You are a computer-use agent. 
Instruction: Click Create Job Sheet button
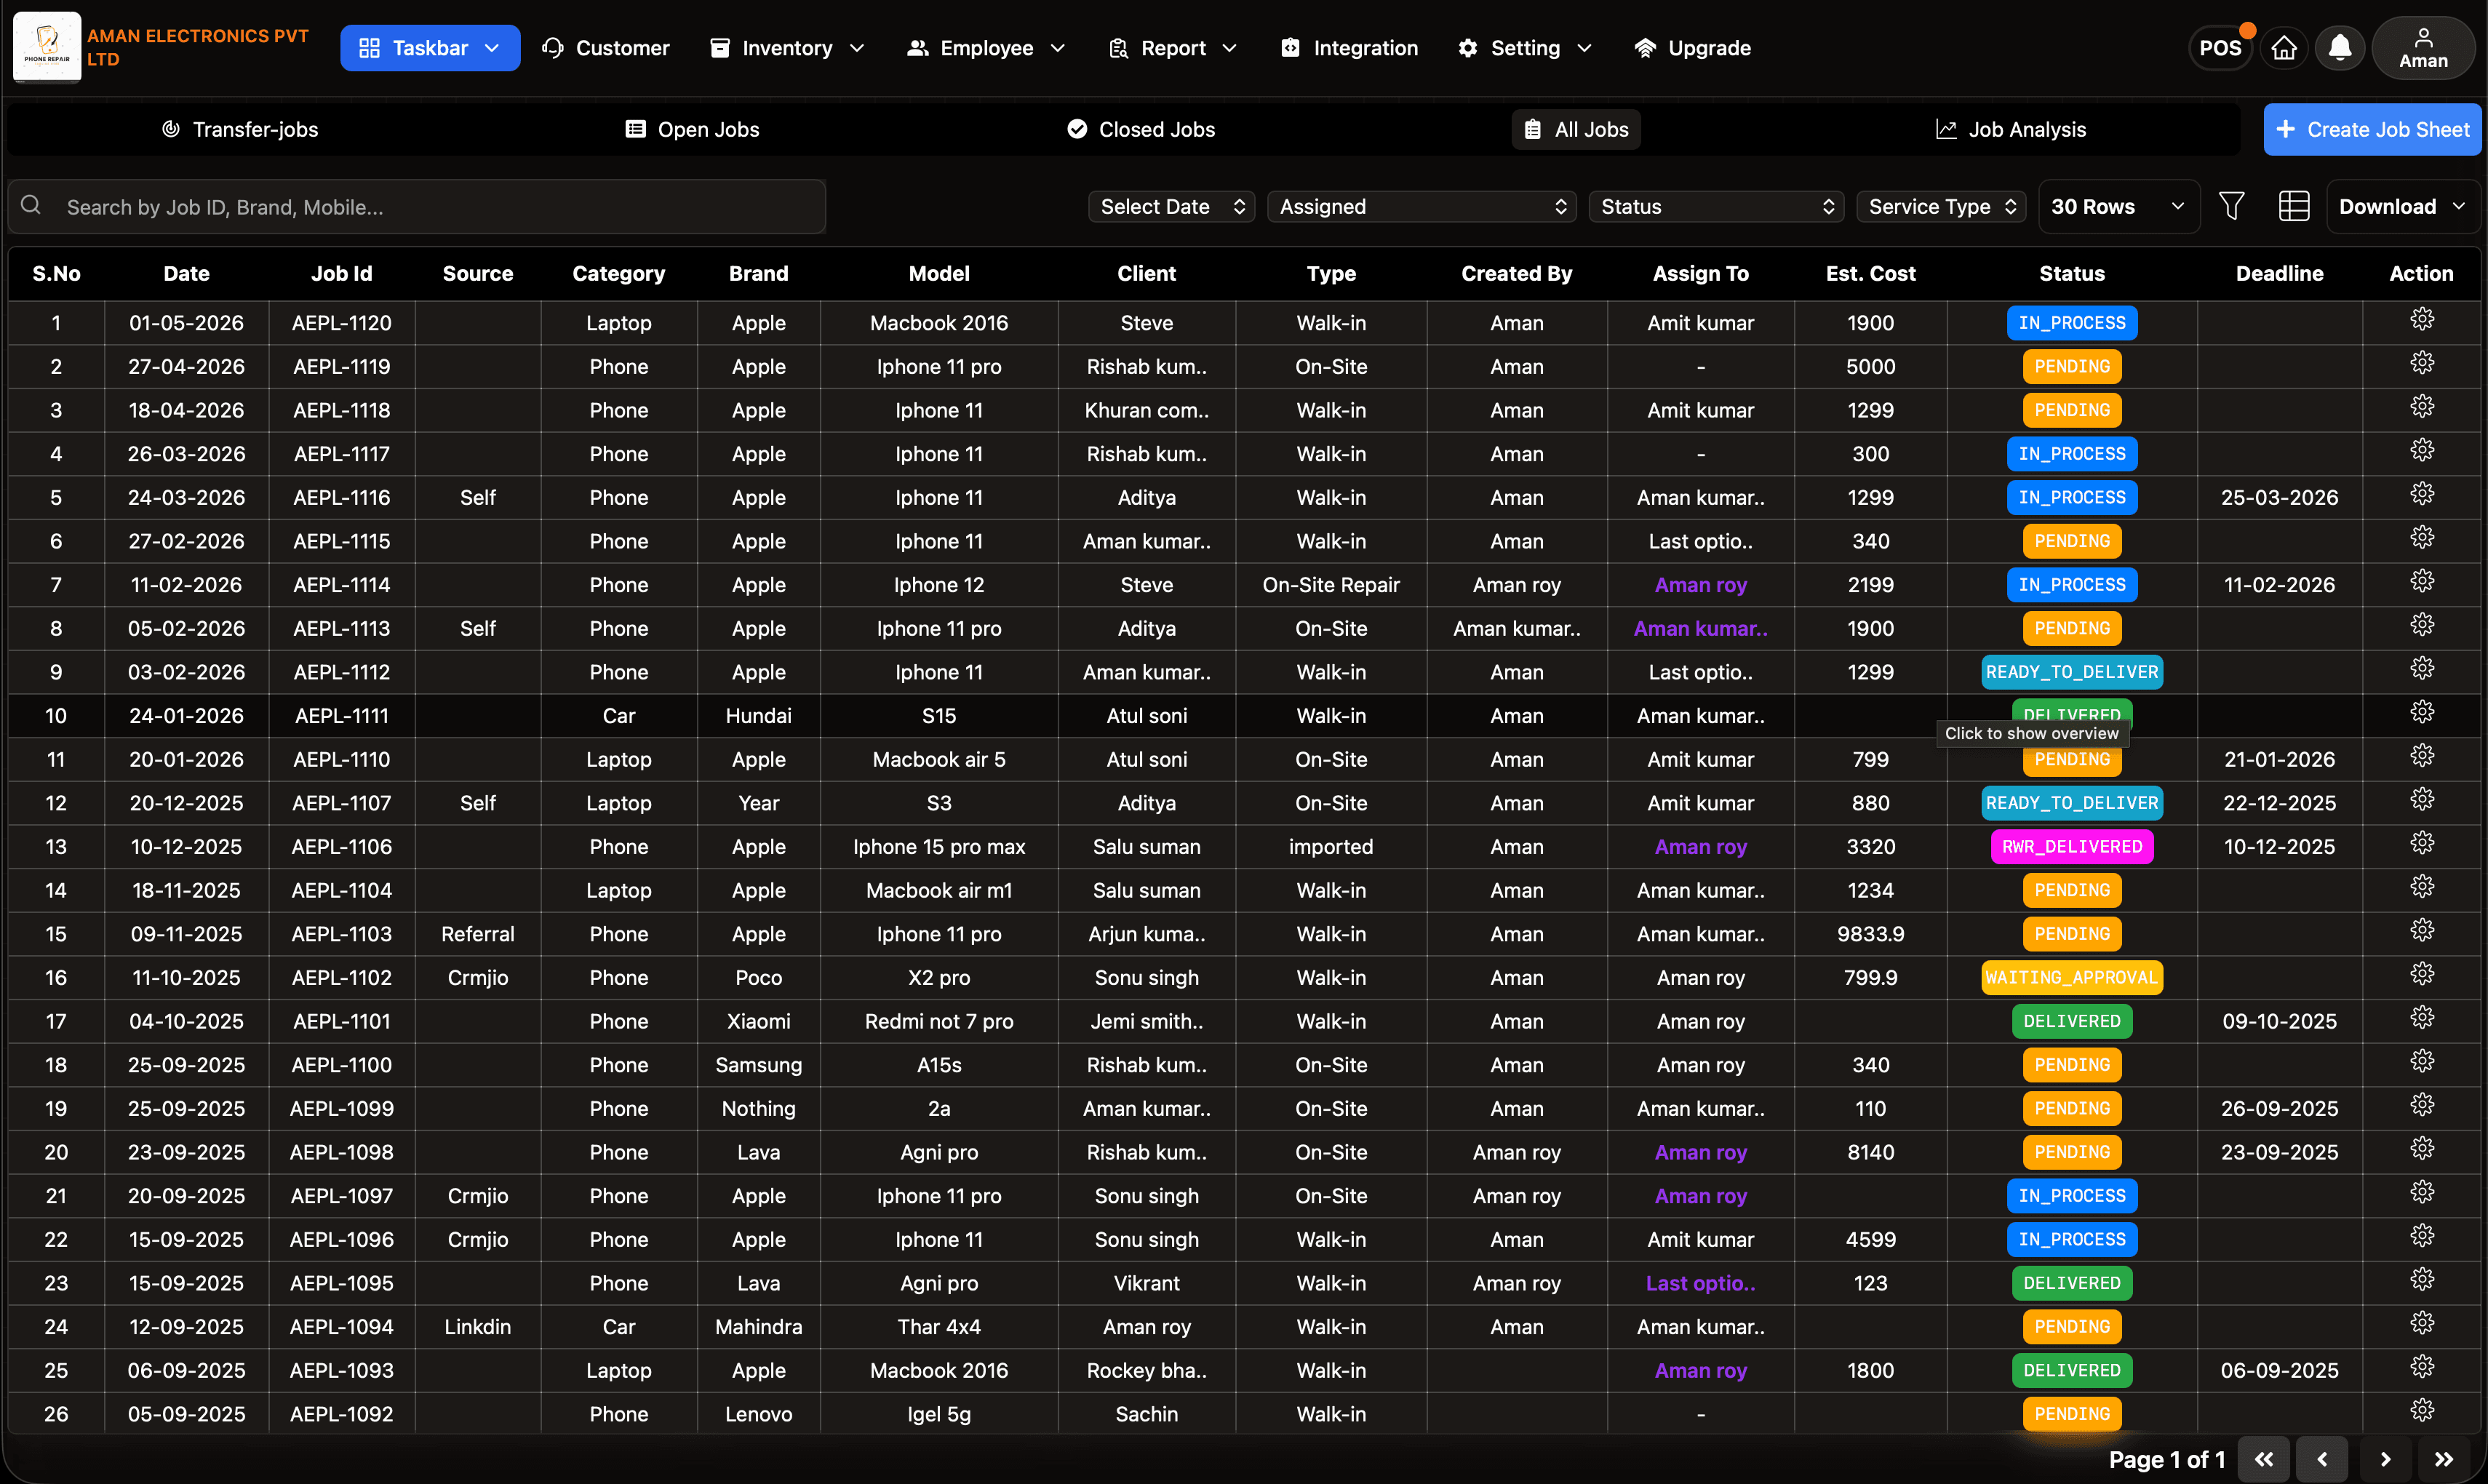[x=2372, y=129]
